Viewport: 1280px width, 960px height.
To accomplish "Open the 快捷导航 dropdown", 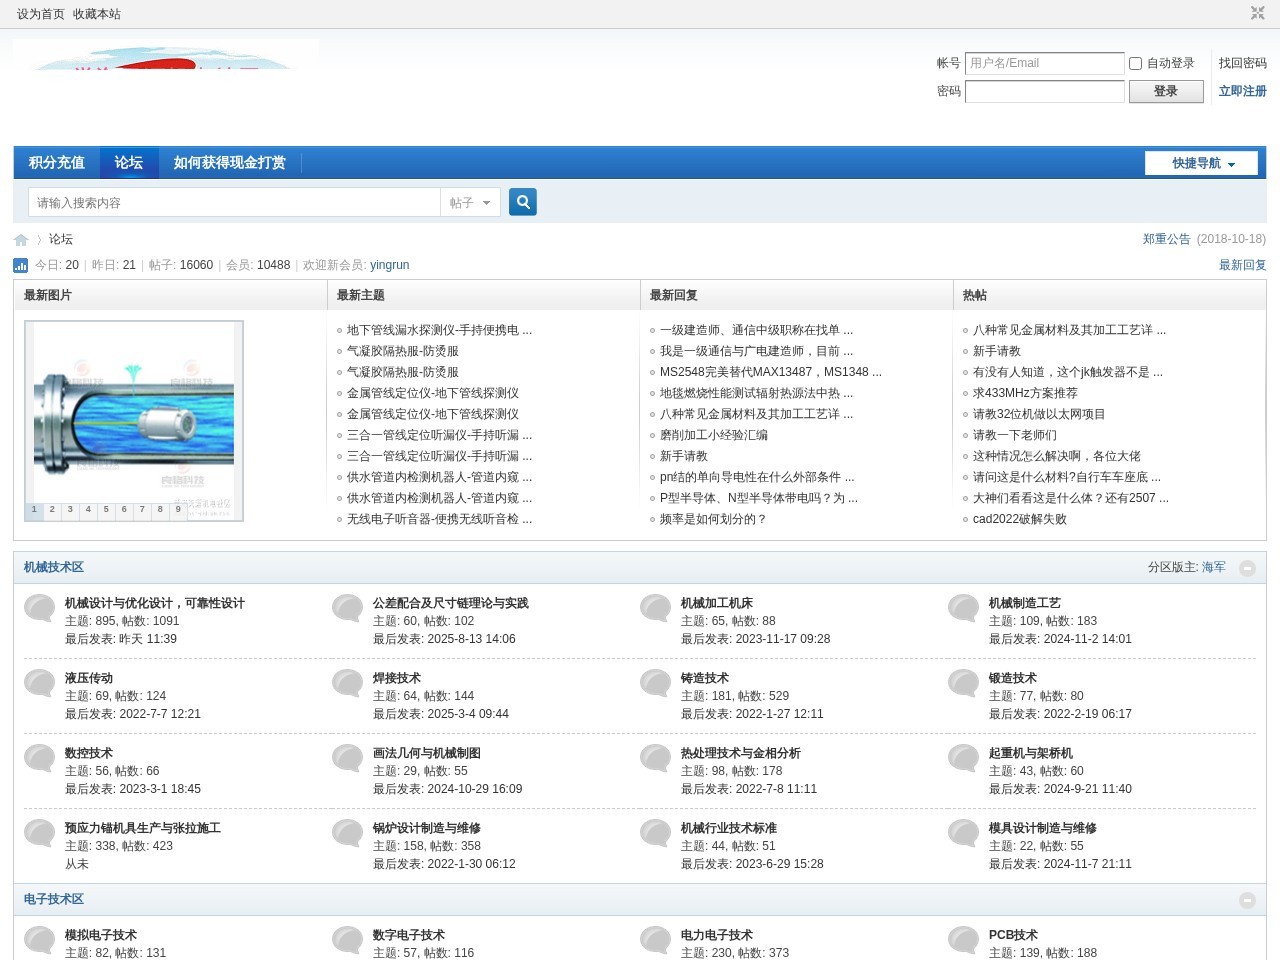I will pyautogui.click(x=1201, y=163).
